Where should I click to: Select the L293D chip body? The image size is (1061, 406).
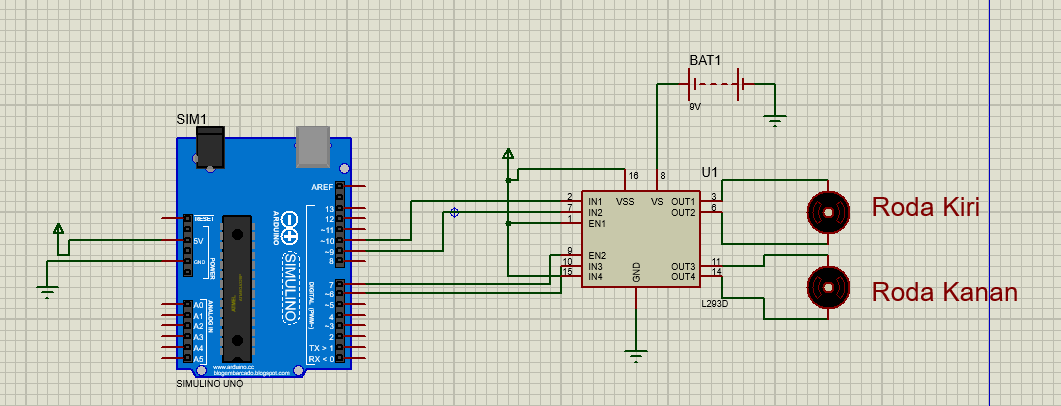coord(640,238)
